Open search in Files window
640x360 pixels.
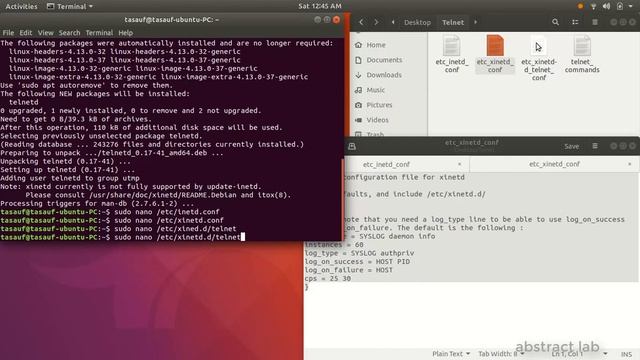point(555,22)
